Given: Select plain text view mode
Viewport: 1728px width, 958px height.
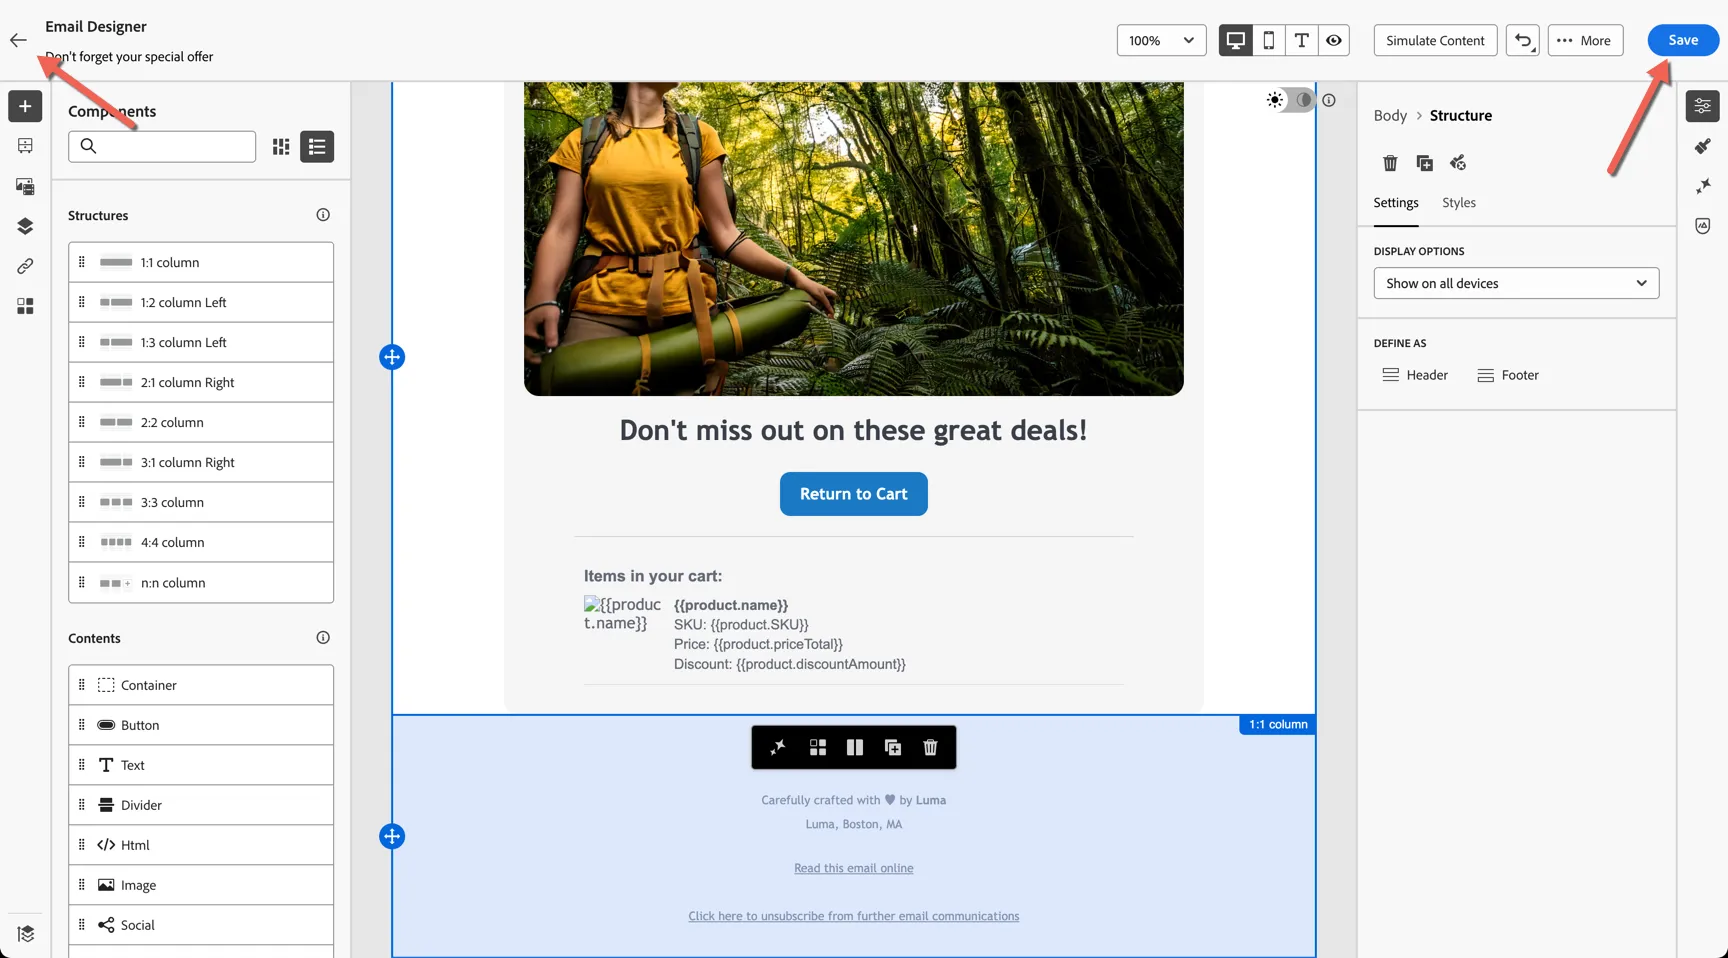Looking at the screenshot, I should pyautogui.click(x=1301, y=40).
